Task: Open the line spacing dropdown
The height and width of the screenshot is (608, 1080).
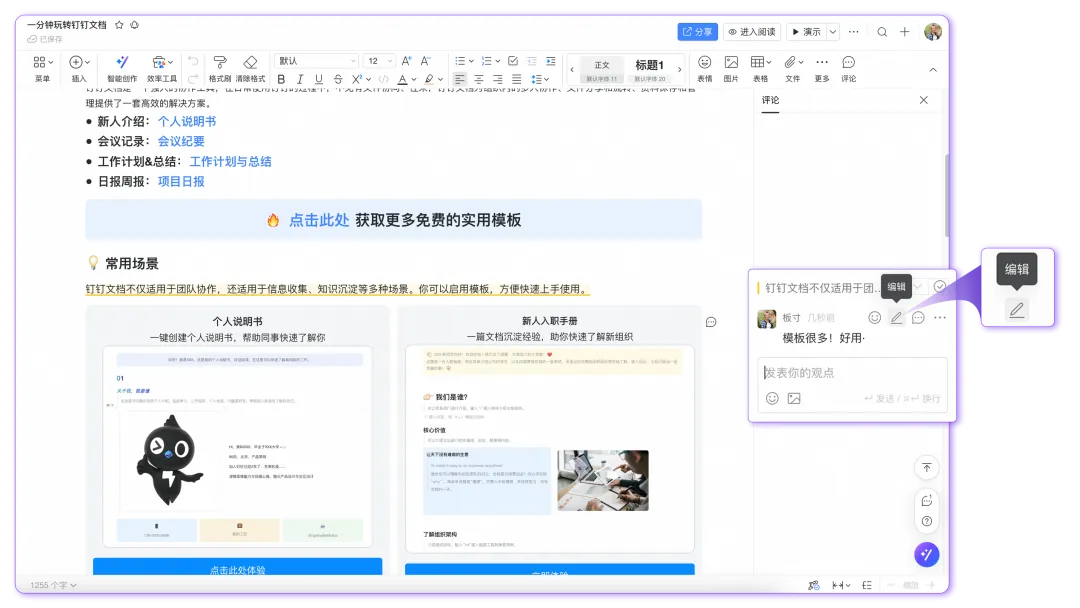Action: [x=541, y=79]
